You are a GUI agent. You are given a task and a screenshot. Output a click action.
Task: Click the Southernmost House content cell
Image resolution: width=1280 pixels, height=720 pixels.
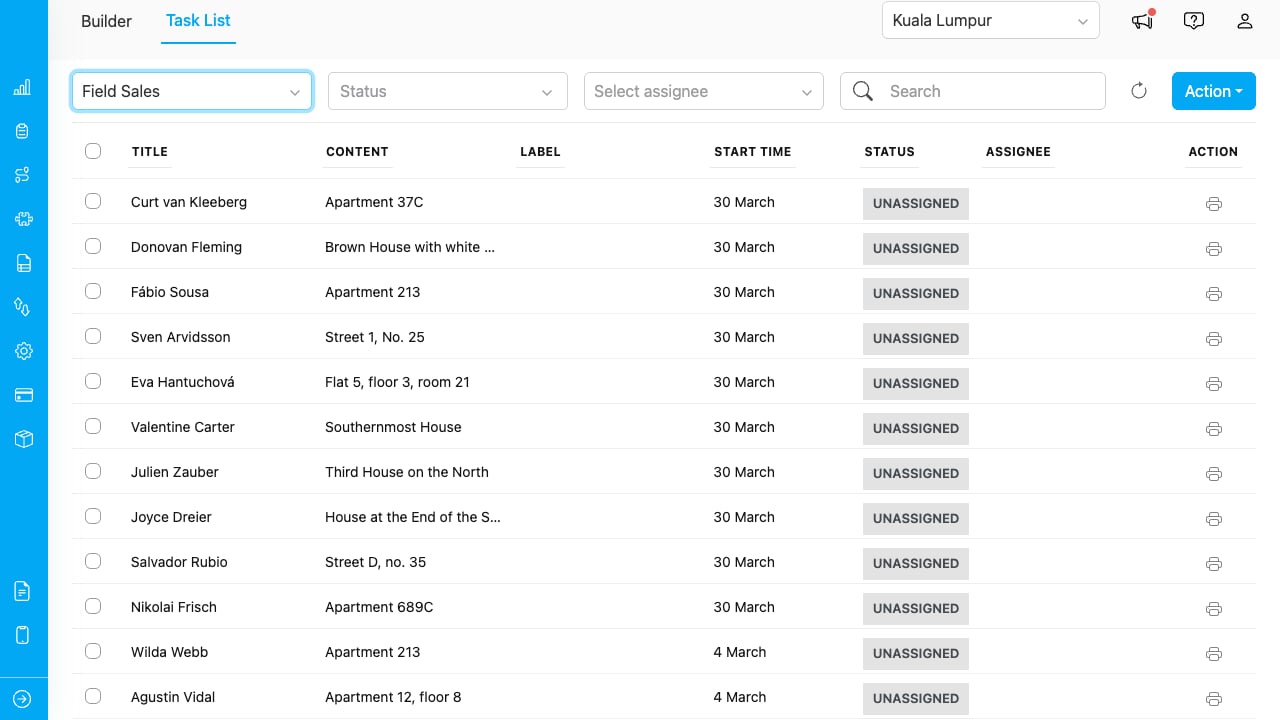coord(393,427)
